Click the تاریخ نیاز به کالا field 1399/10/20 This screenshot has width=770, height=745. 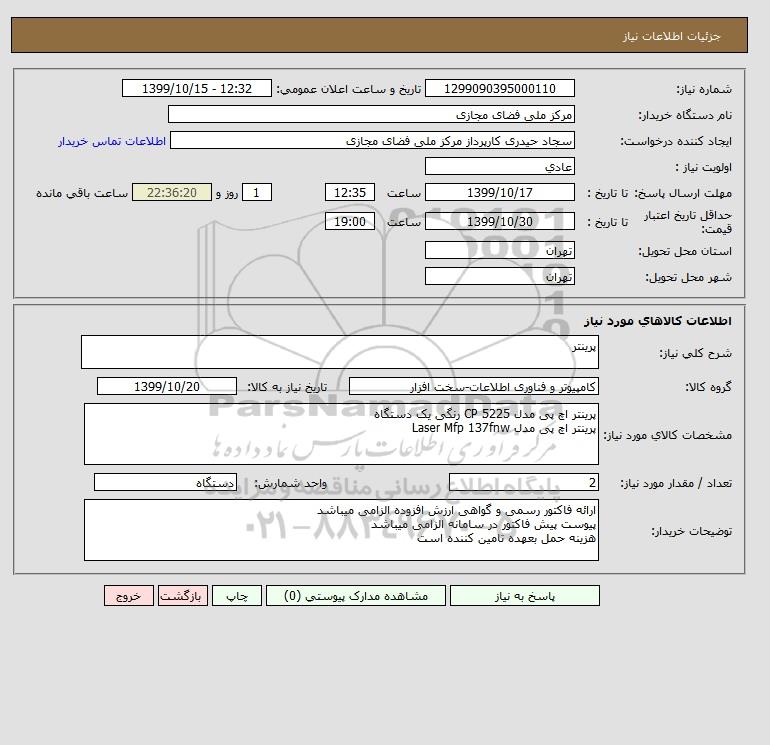(167, 386)
